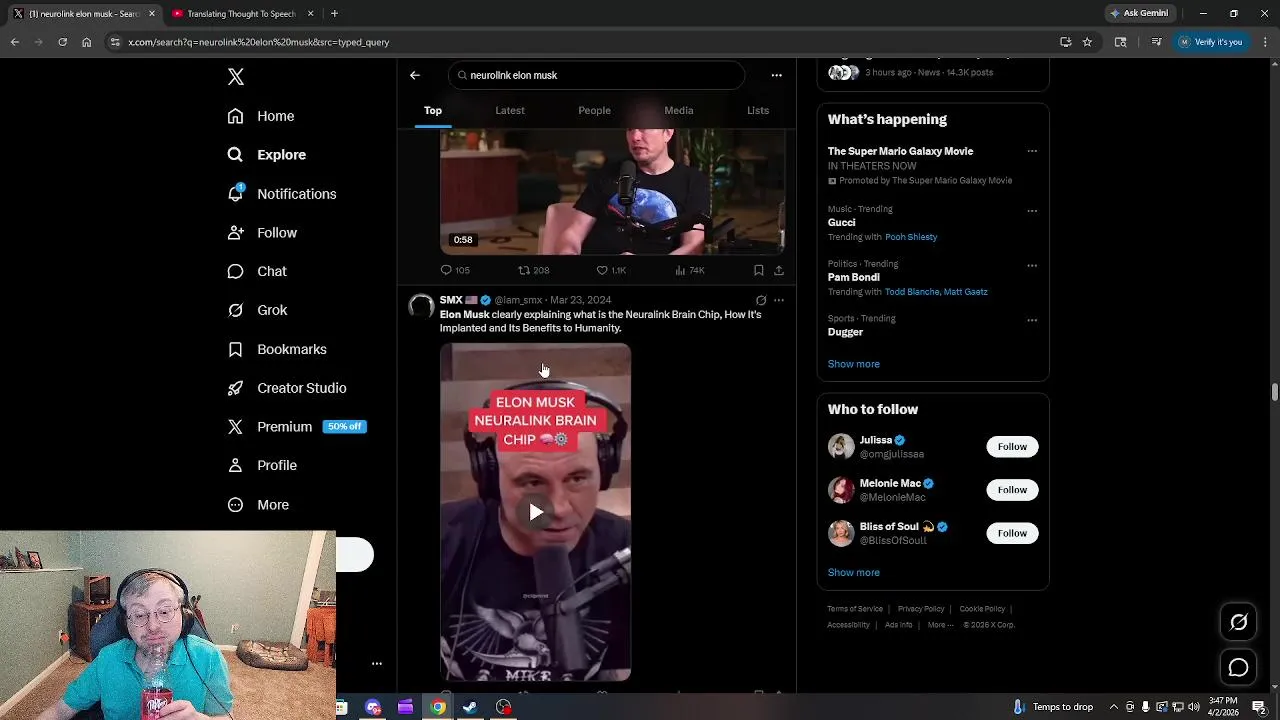Screen dimensions: 1280x720
Task: Open a new browser tab
Action: [x=334, y=14]
